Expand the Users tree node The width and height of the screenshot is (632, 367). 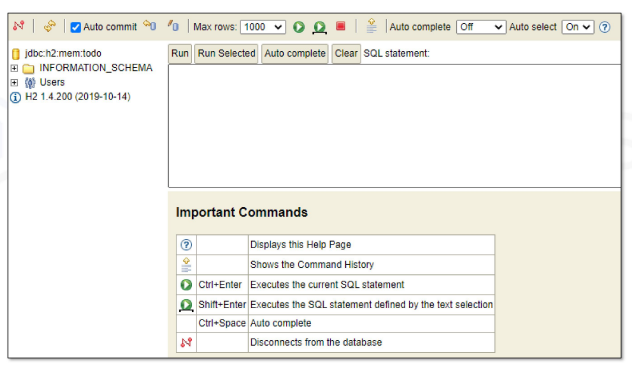tap(15, 83)
